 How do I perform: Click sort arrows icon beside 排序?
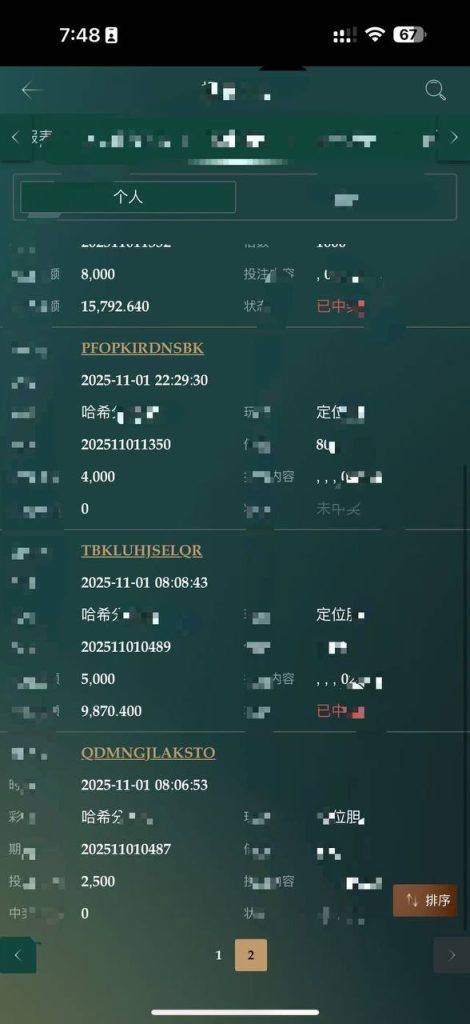pyautogui.click(x=412, y=901)
